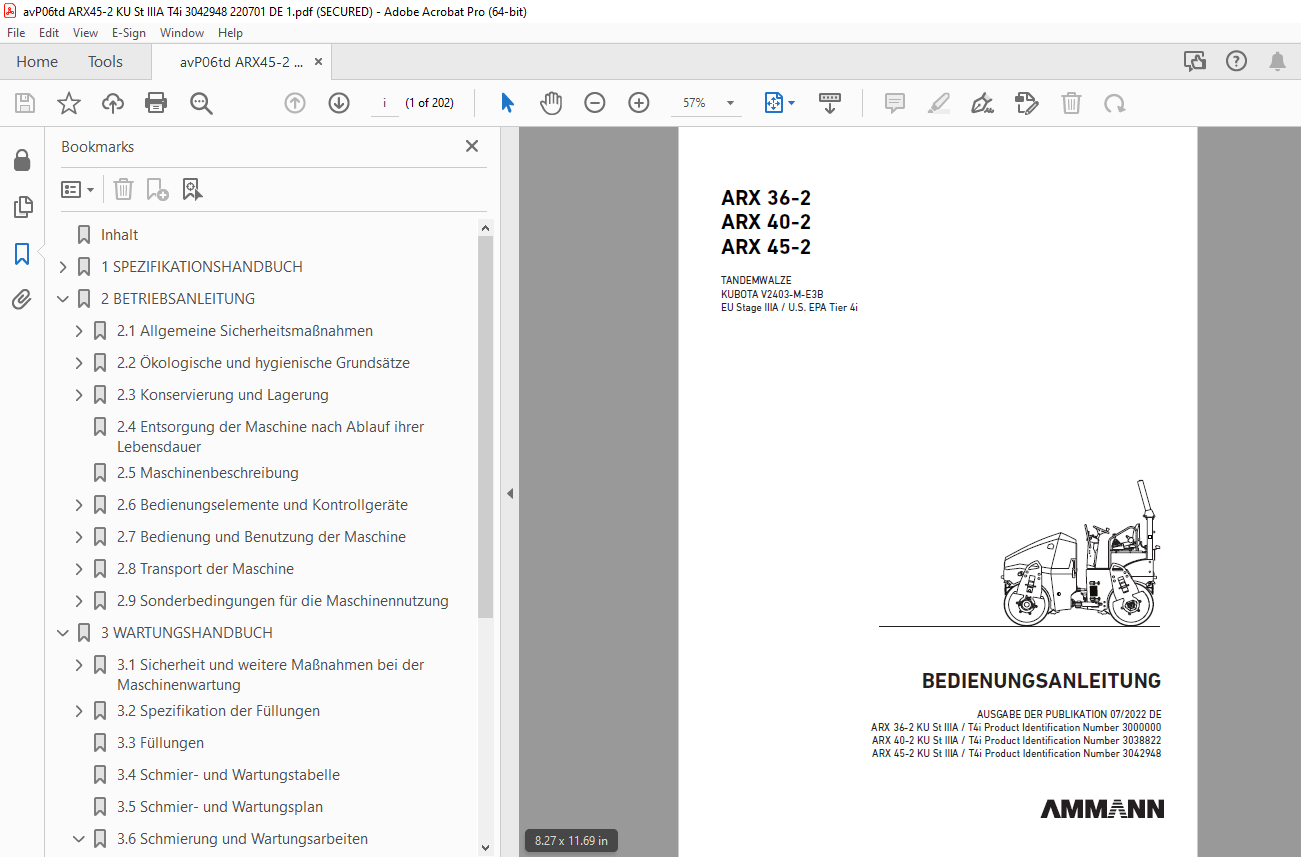Go to previous page arrow
1301x857 pixels.
coord(295,103)
